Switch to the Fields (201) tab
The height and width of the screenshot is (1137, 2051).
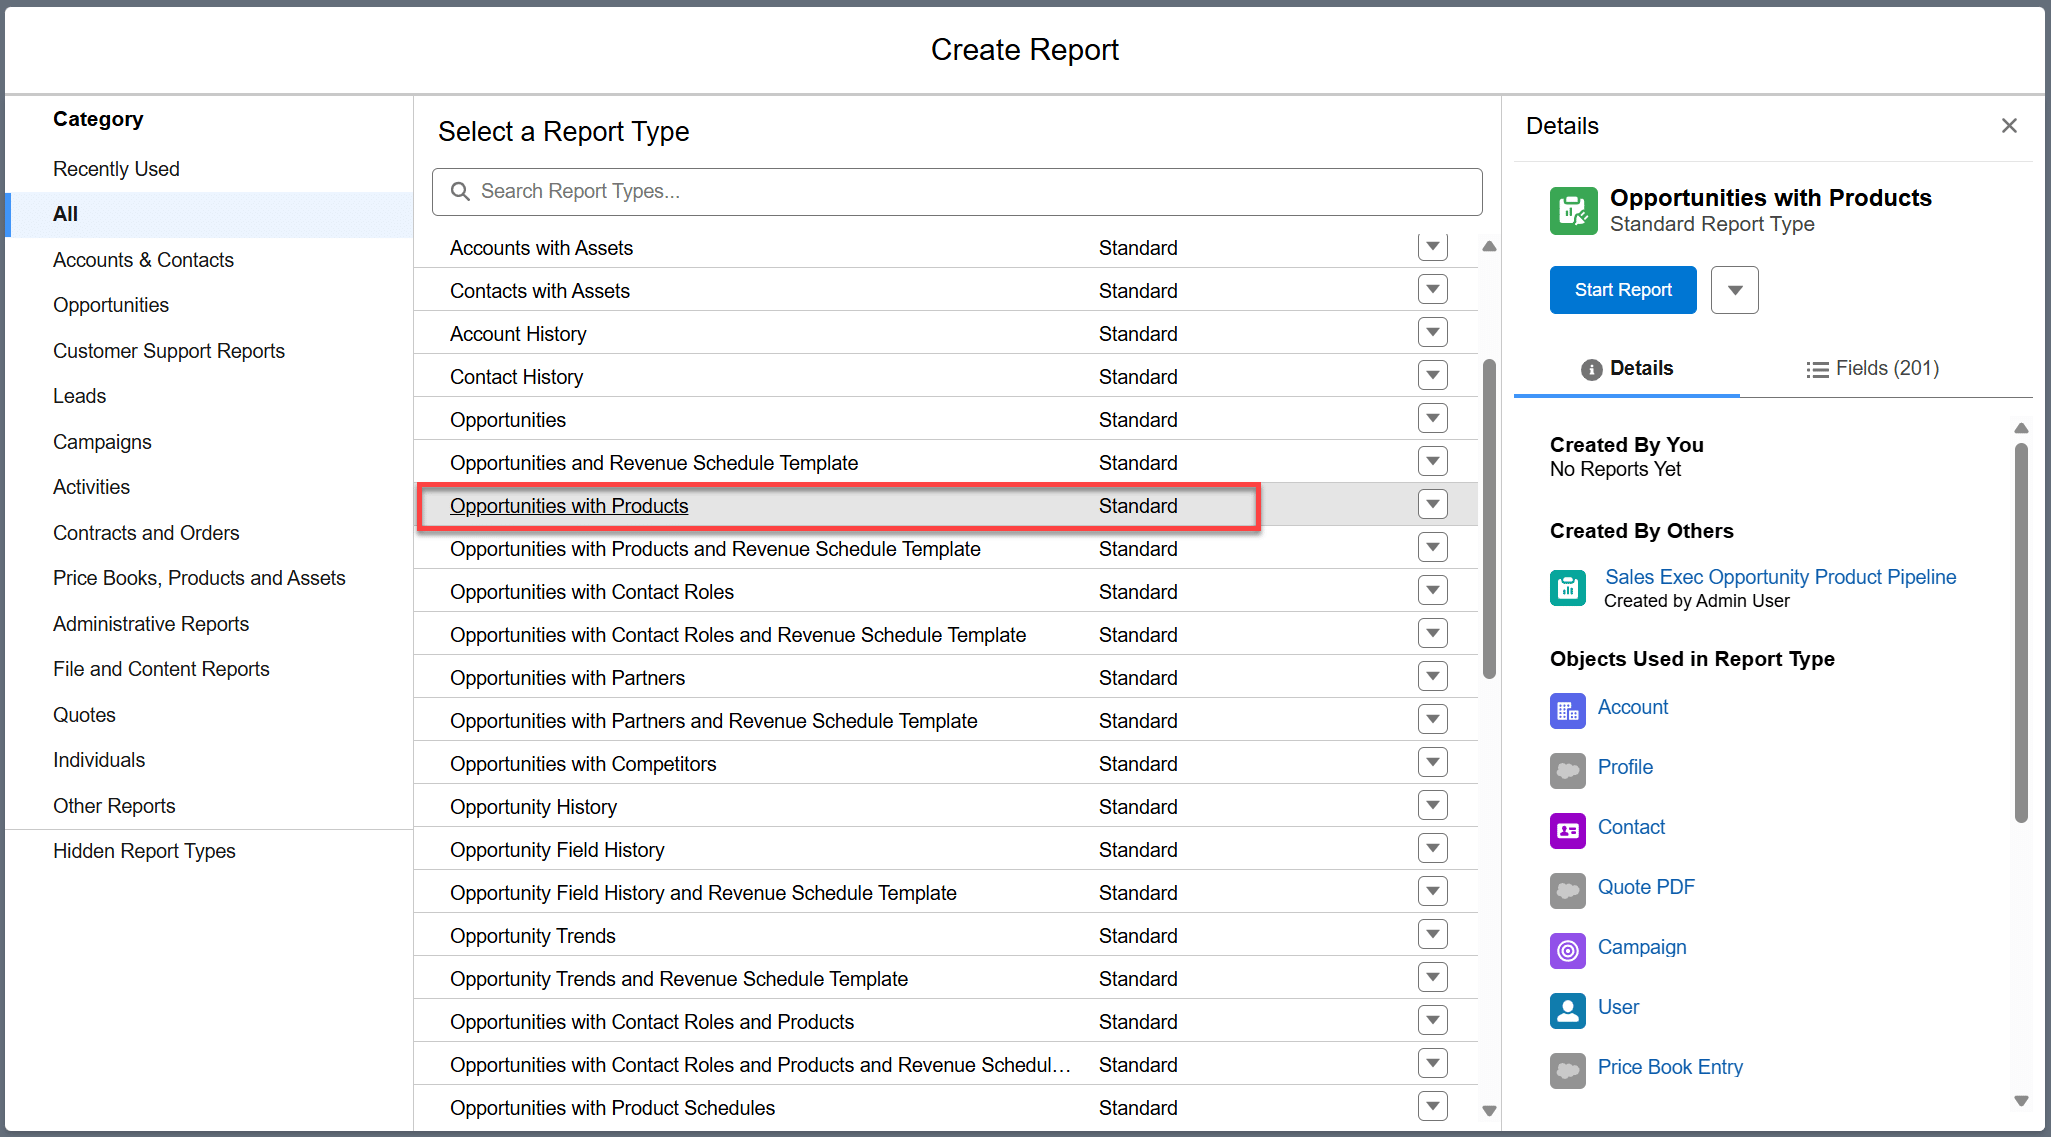[x=1872, y=369]
